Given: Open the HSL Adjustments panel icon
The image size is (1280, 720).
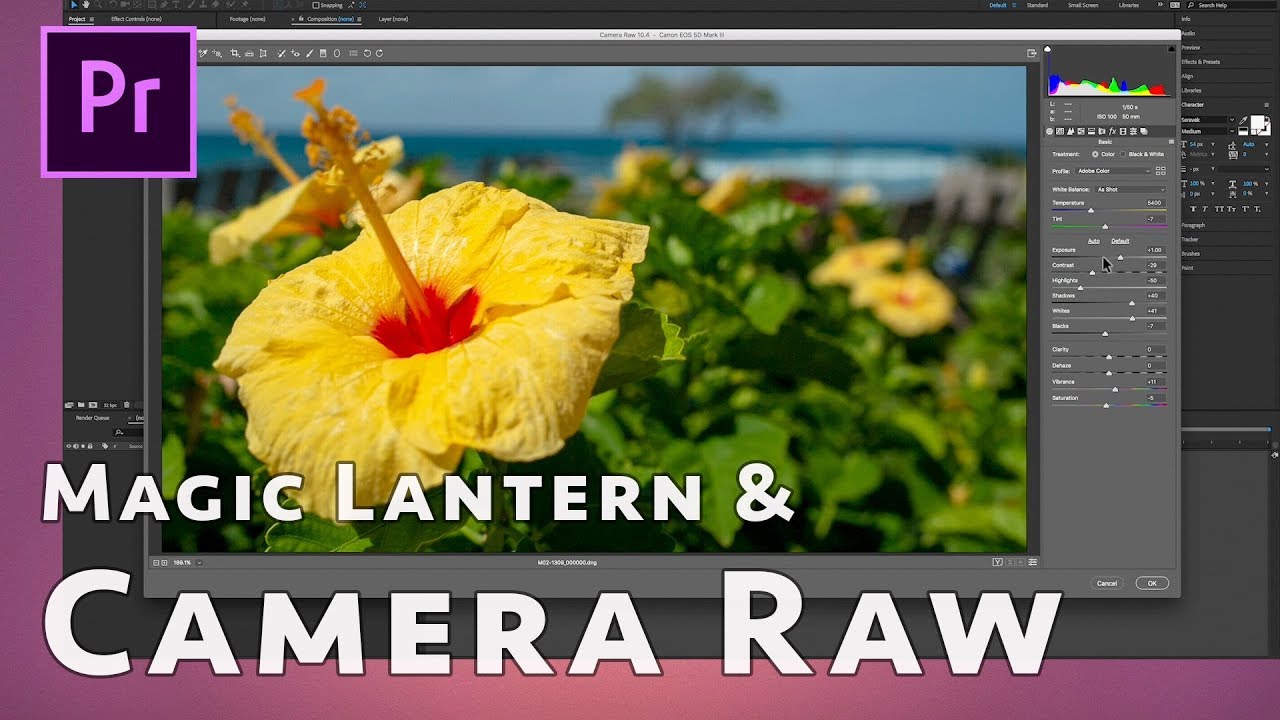Looking at the screenshot, I should 1081,131.
